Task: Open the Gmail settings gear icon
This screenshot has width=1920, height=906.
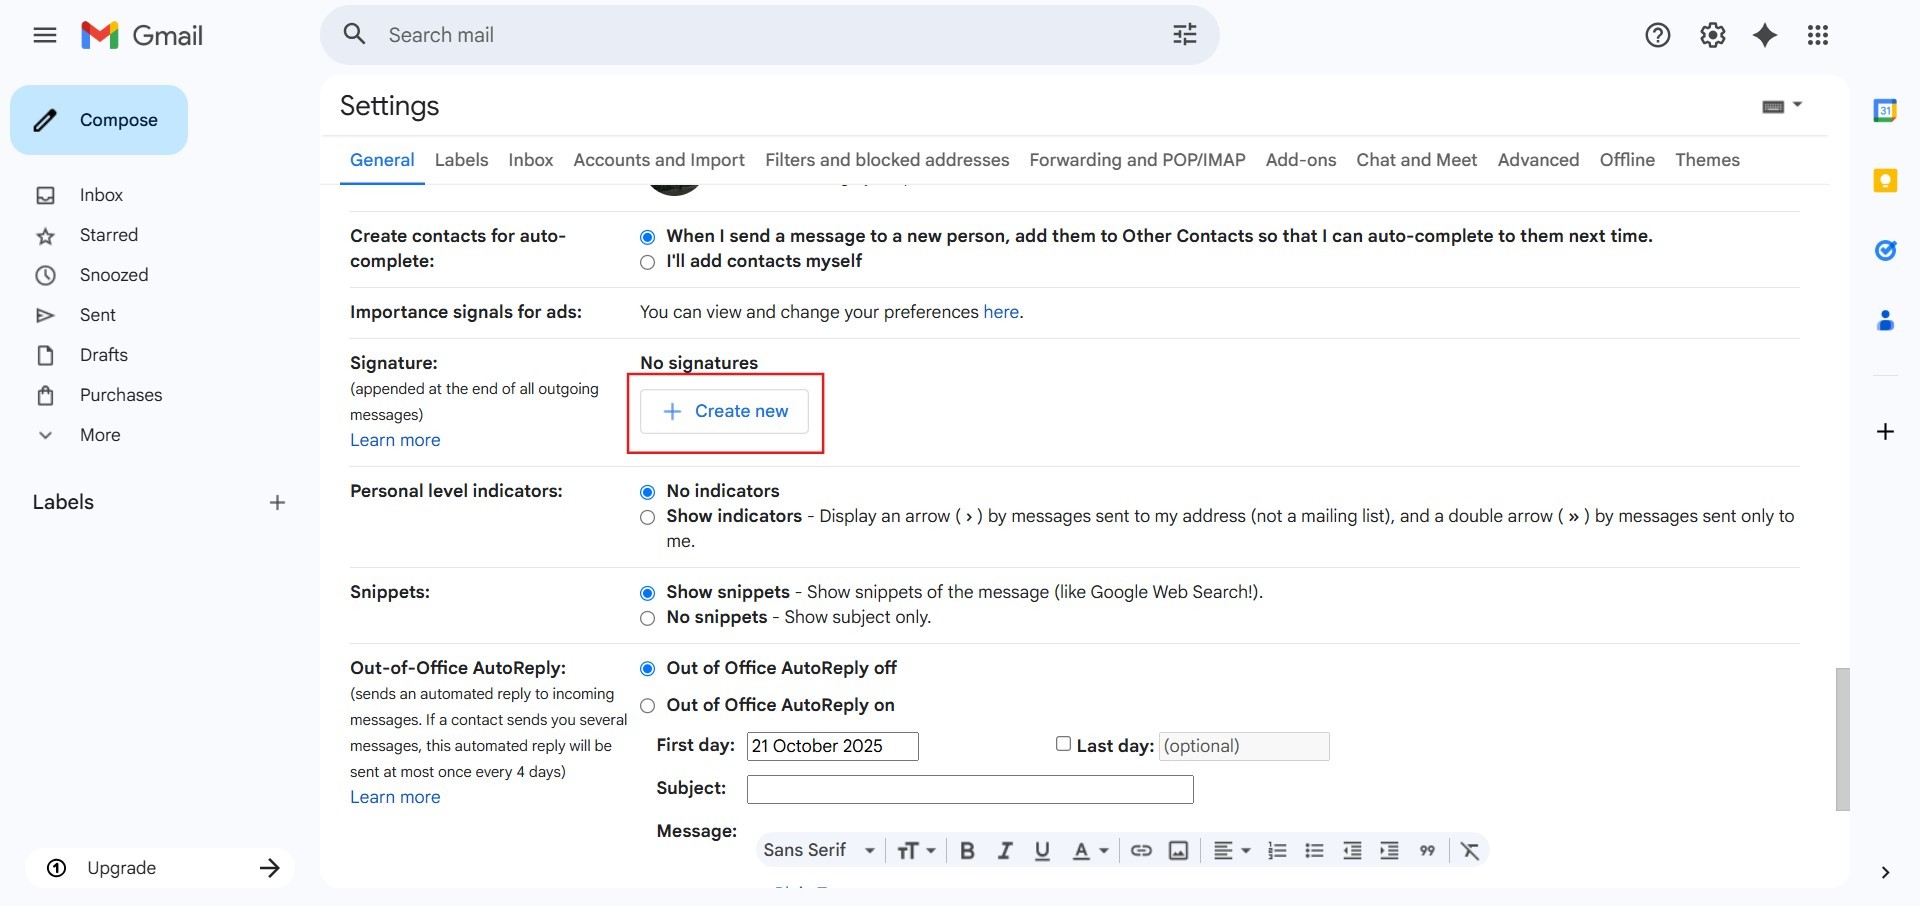Action: (1712, 35)
